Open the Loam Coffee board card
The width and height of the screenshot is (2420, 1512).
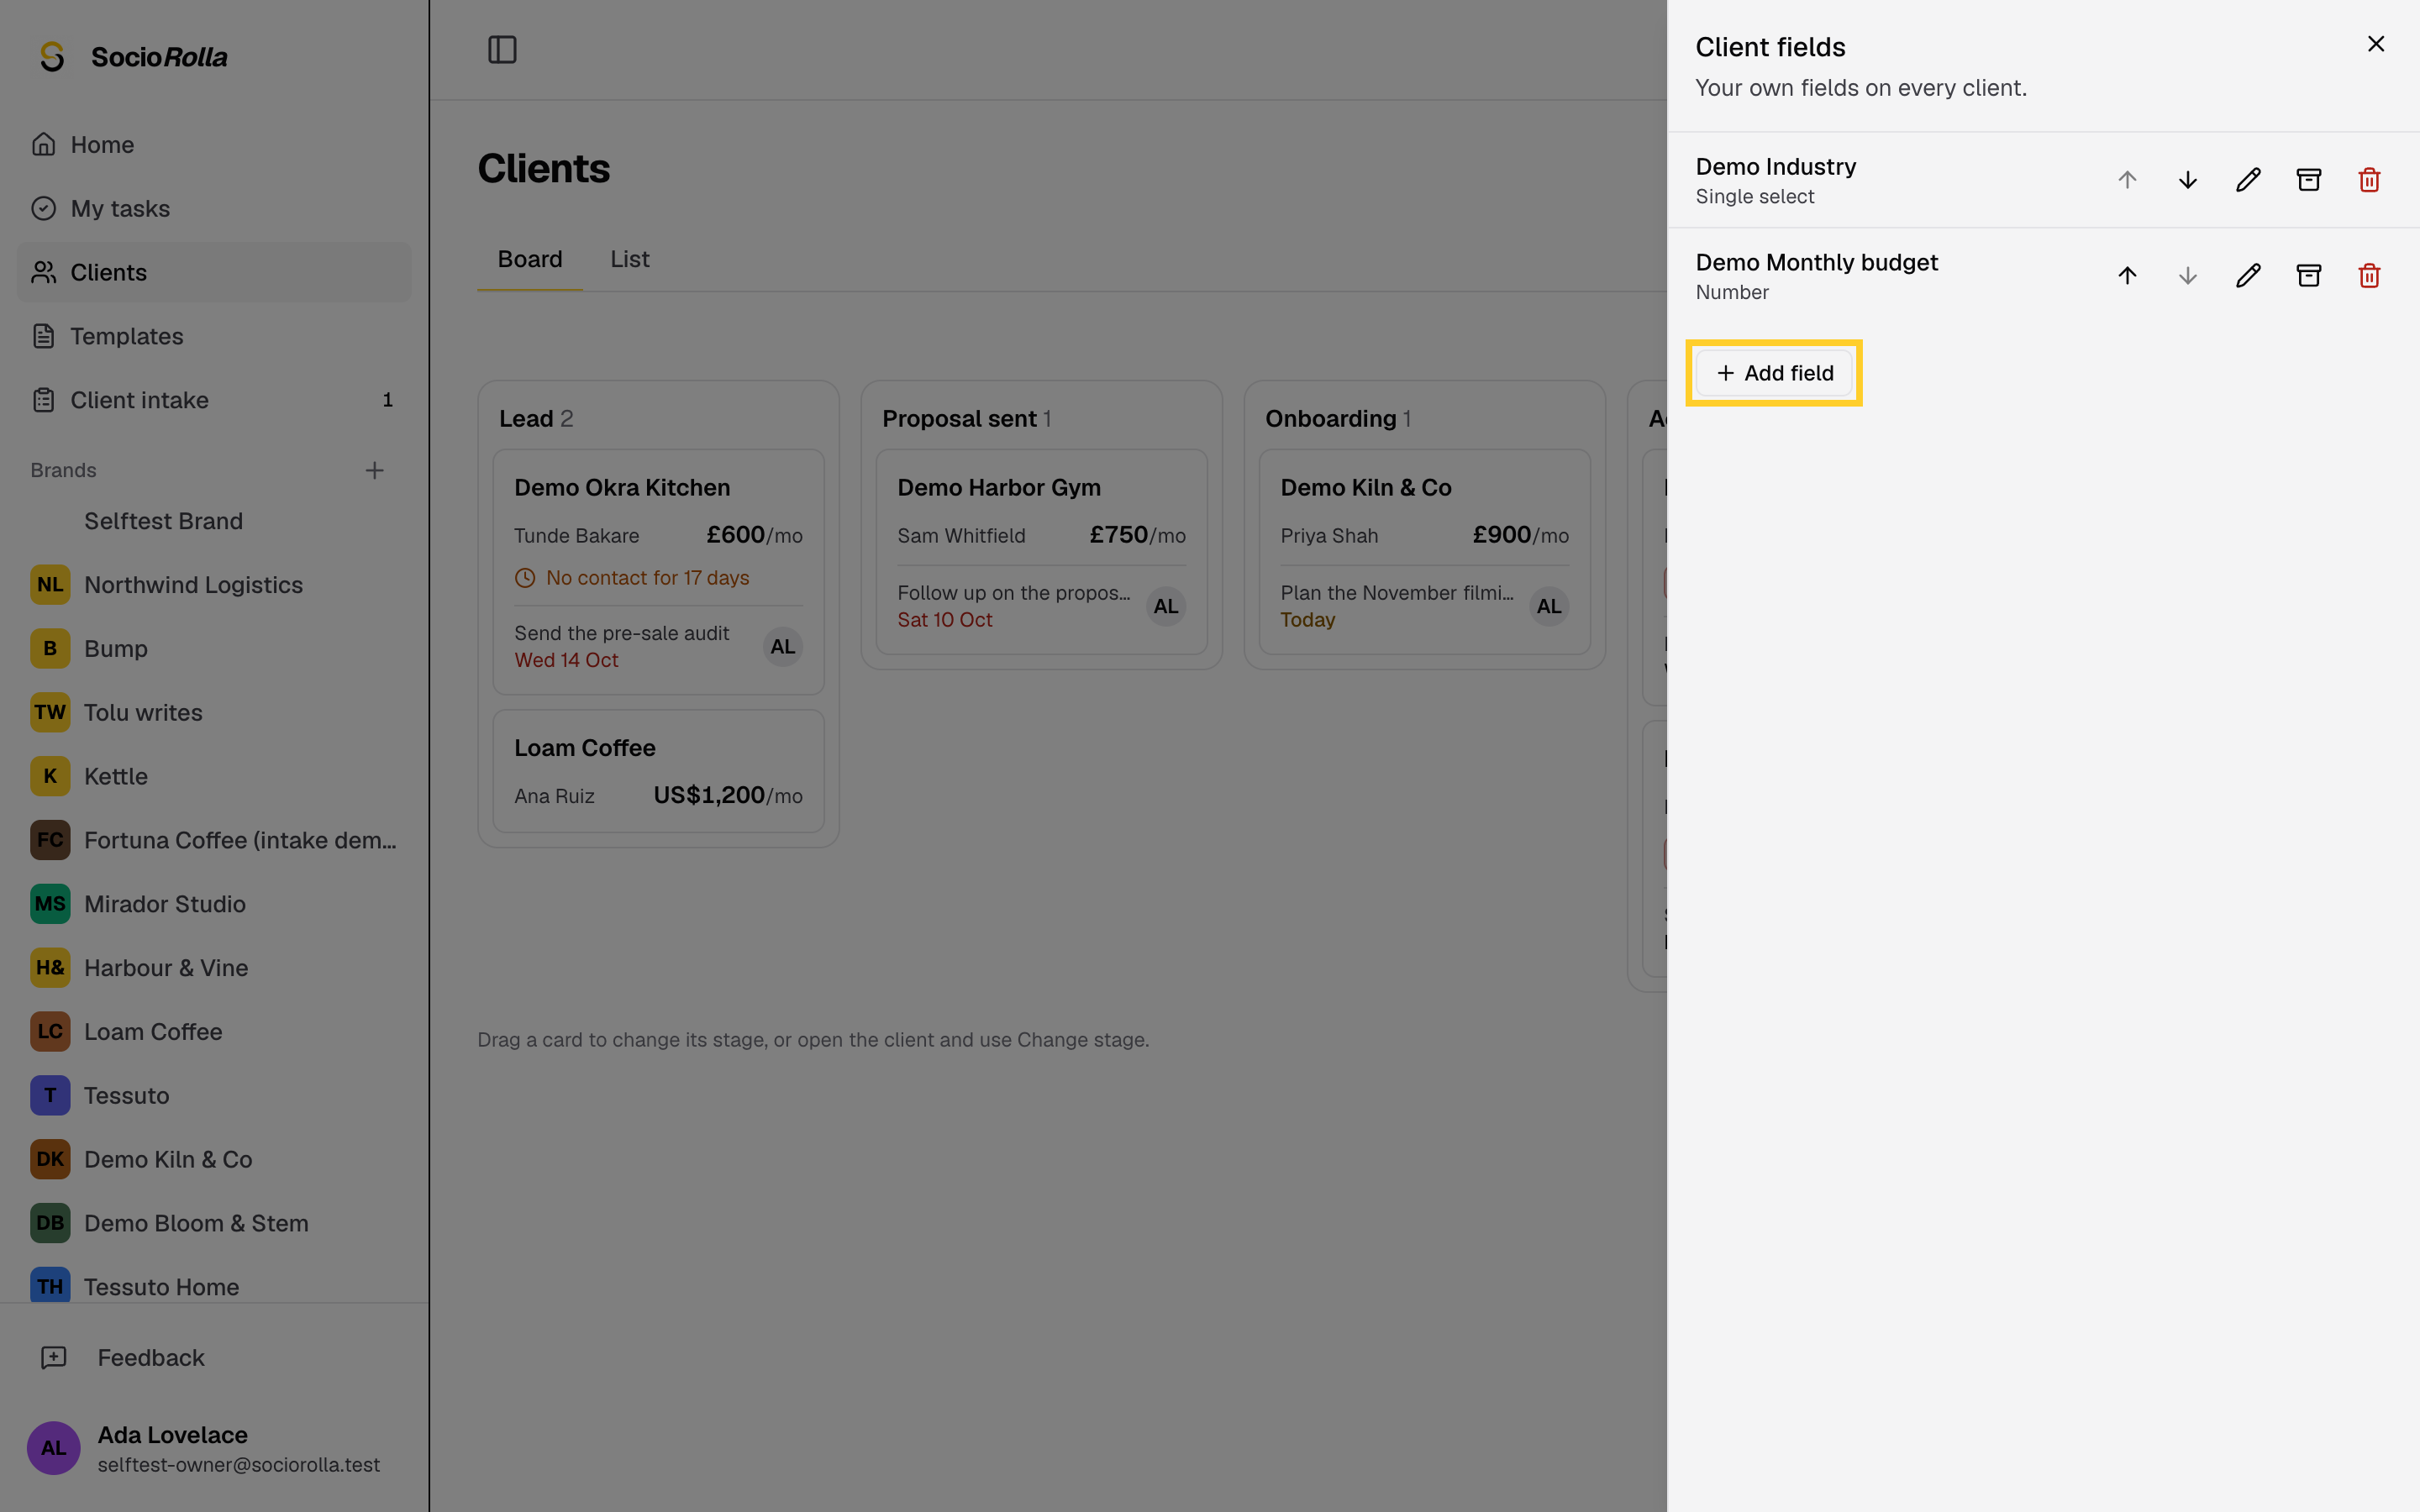click(x=658, y=771)
